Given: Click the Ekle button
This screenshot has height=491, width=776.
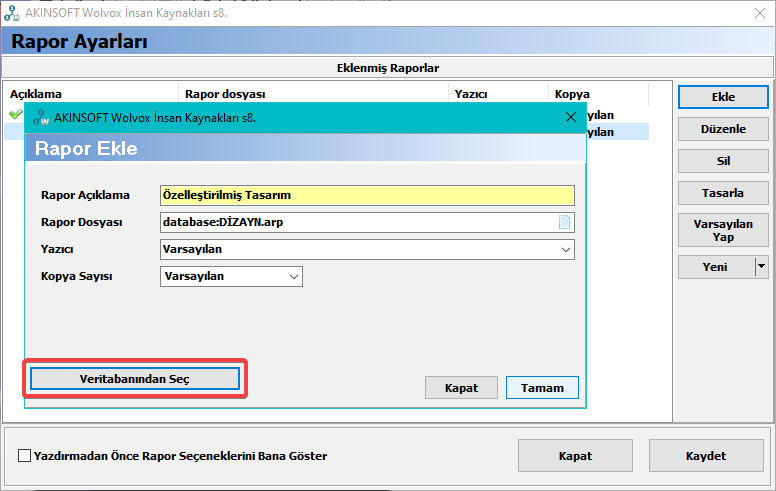Looking at the screenshot, I should [x=723, y=97].
